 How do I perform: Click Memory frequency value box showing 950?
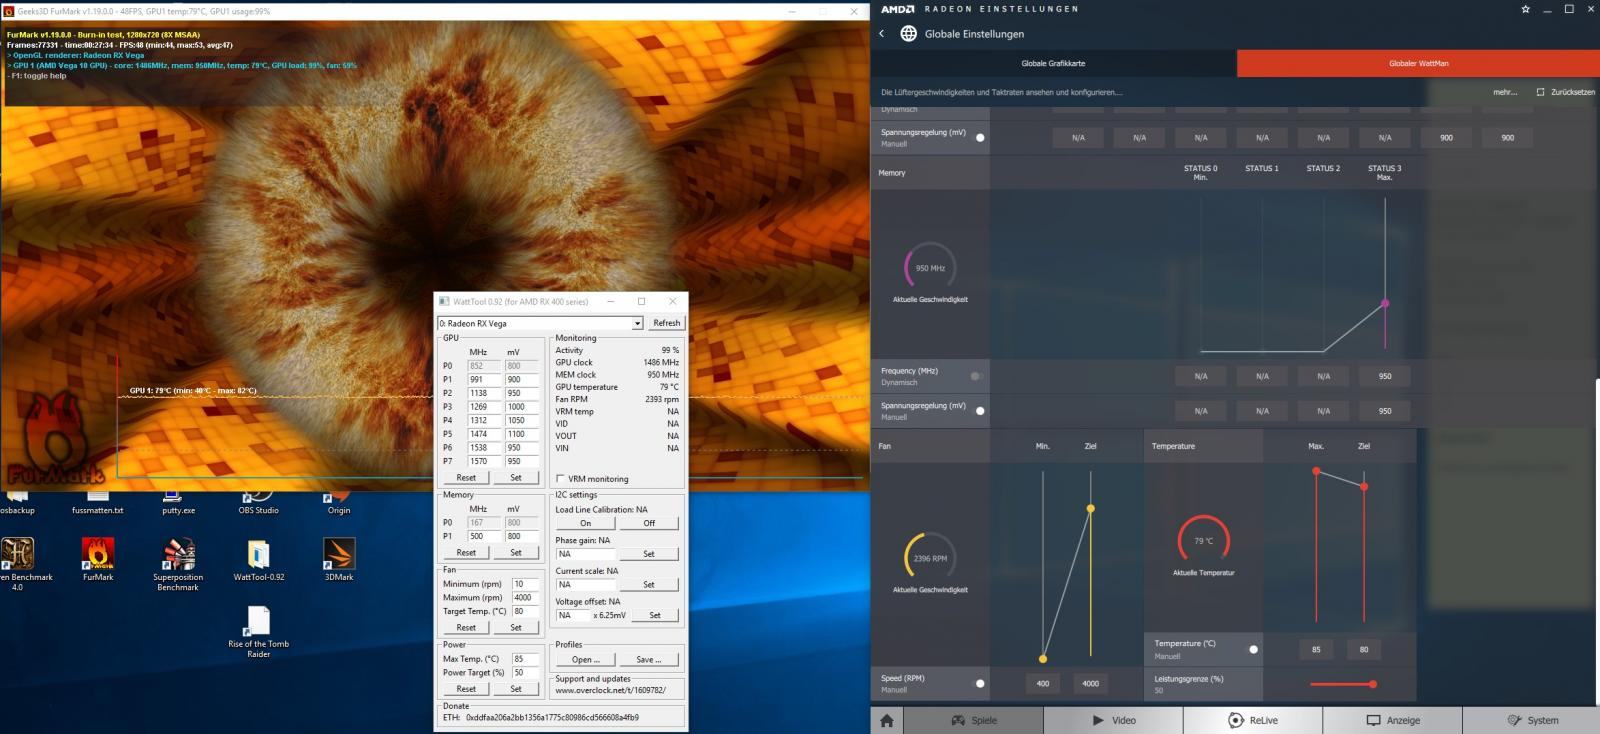tap(1385, 376)
